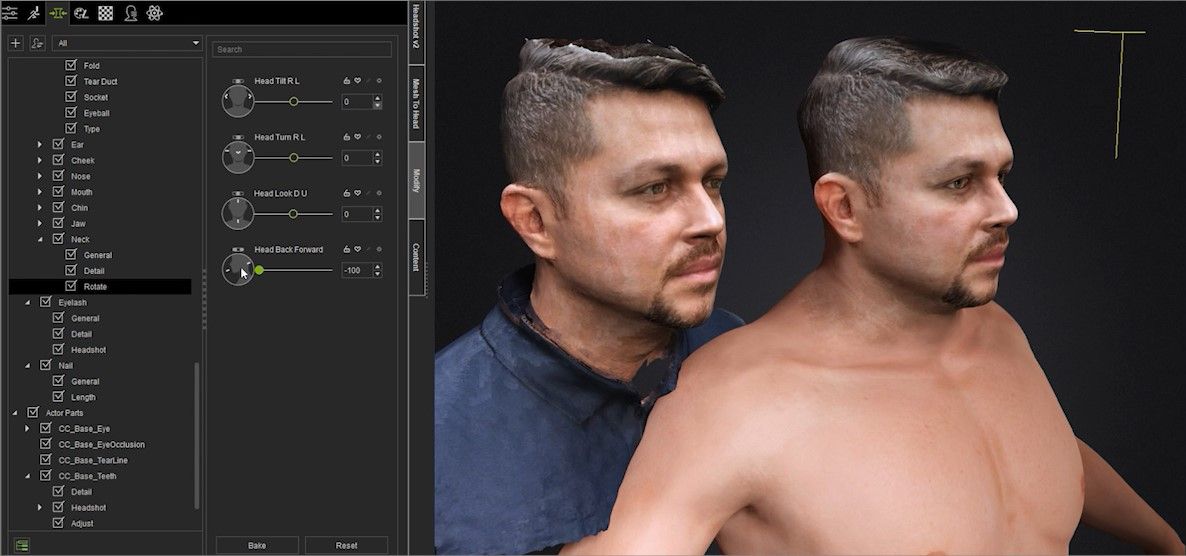Viewport: 1186px width, 556px height.
Task: Expand the Nose tree node
Action: click(x=40, y=176)
